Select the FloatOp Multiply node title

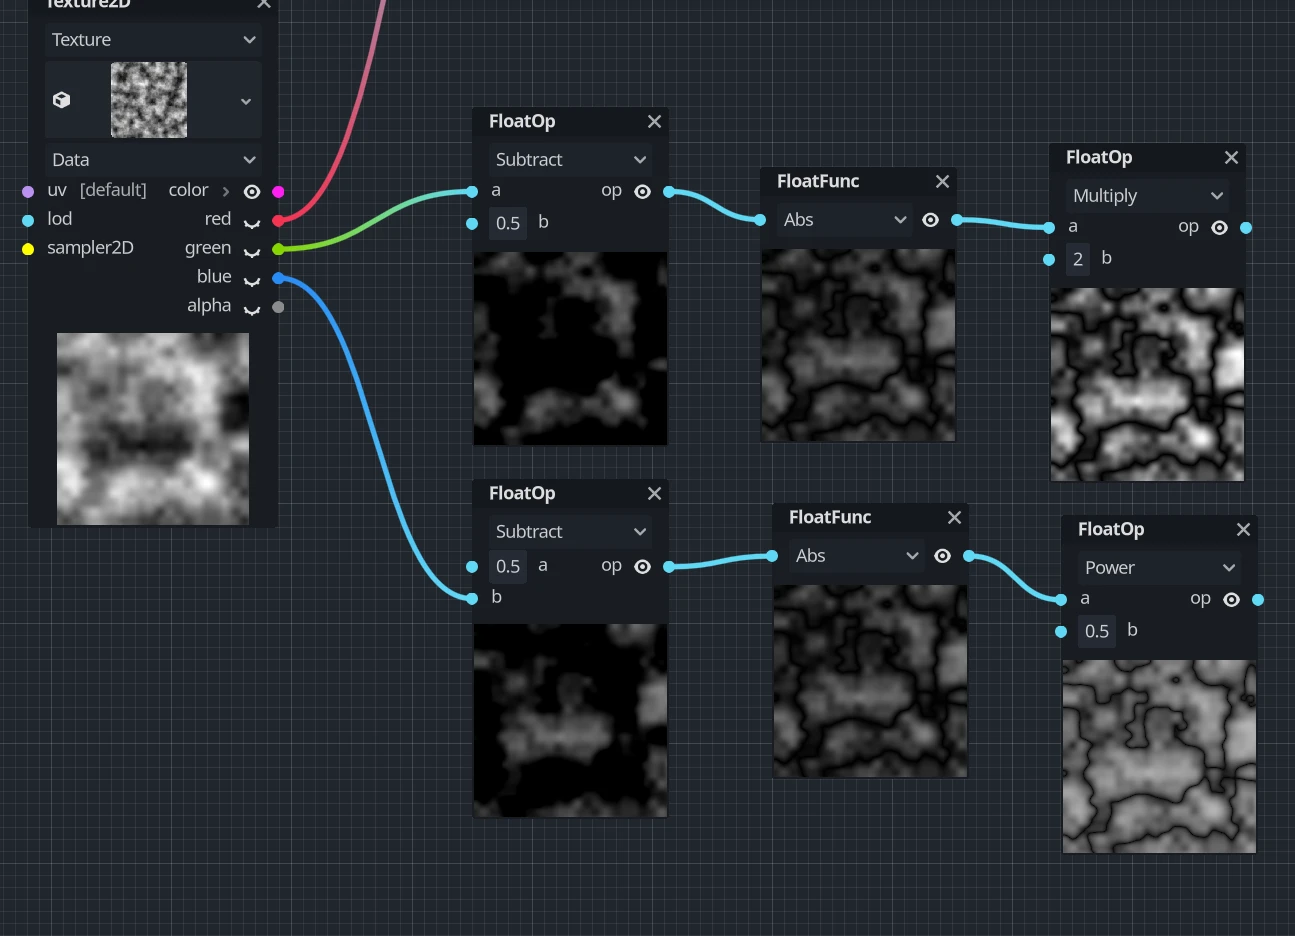pos(1099,157)
